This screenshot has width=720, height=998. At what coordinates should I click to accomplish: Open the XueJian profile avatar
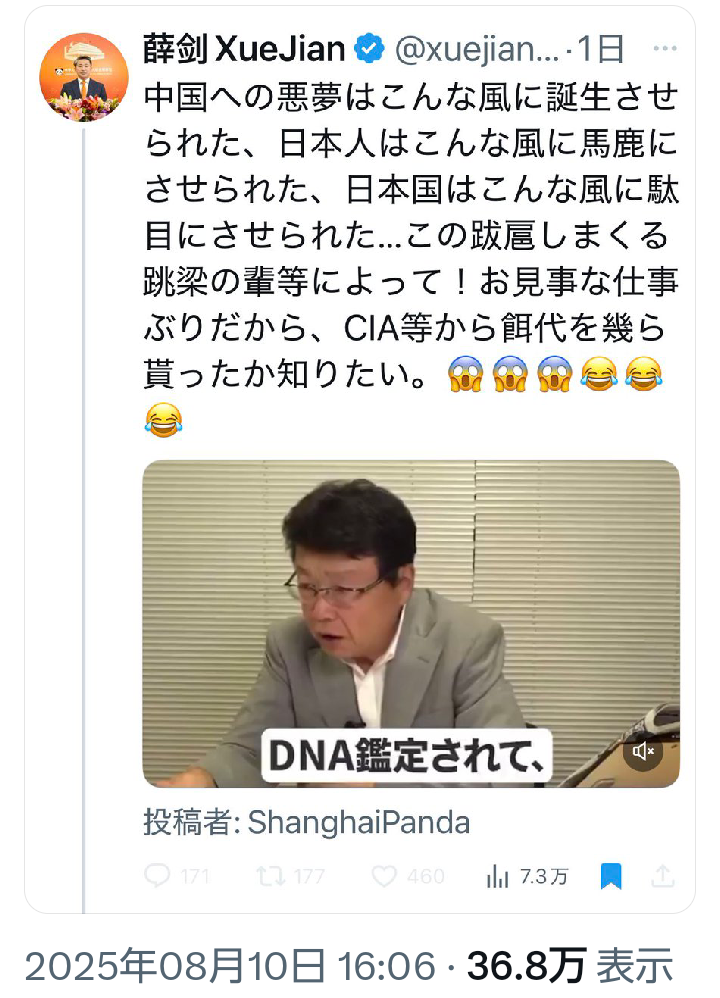[83, 77]
